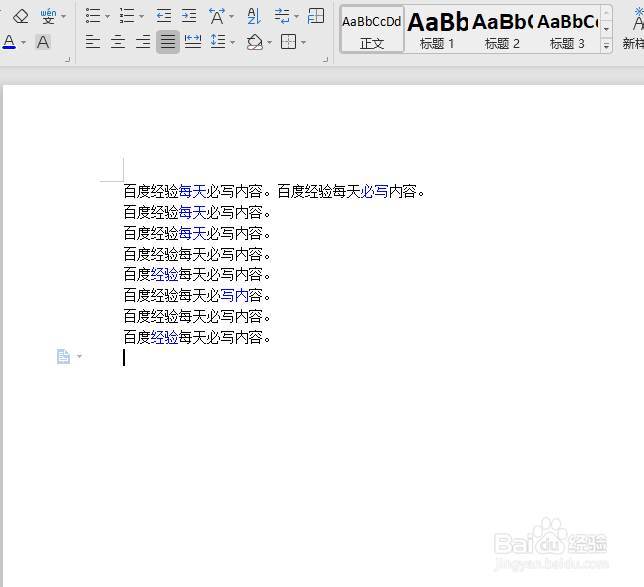Increase the paragraph indent
This screenshot has width=644, height=587.
[x=189, y=16]
